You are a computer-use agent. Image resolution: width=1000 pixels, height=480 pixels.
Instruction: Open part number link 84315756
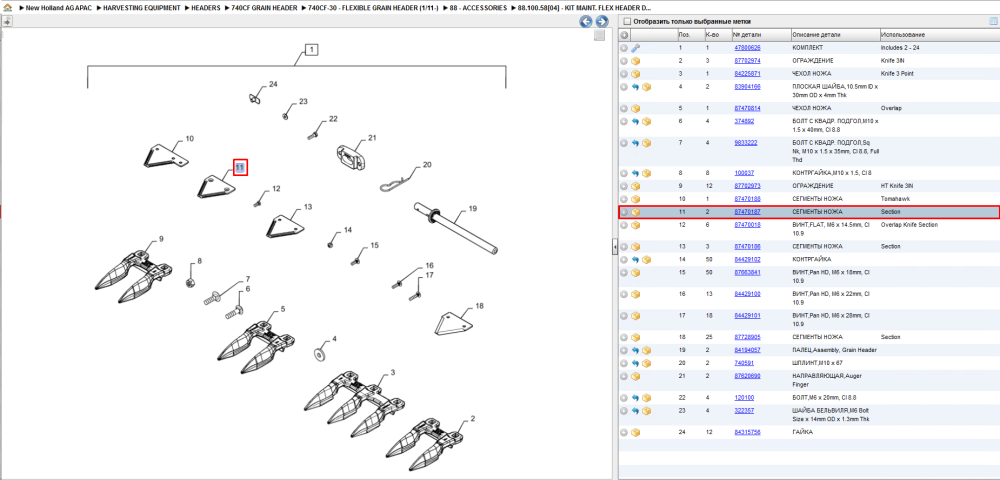(x=747, y=432)
